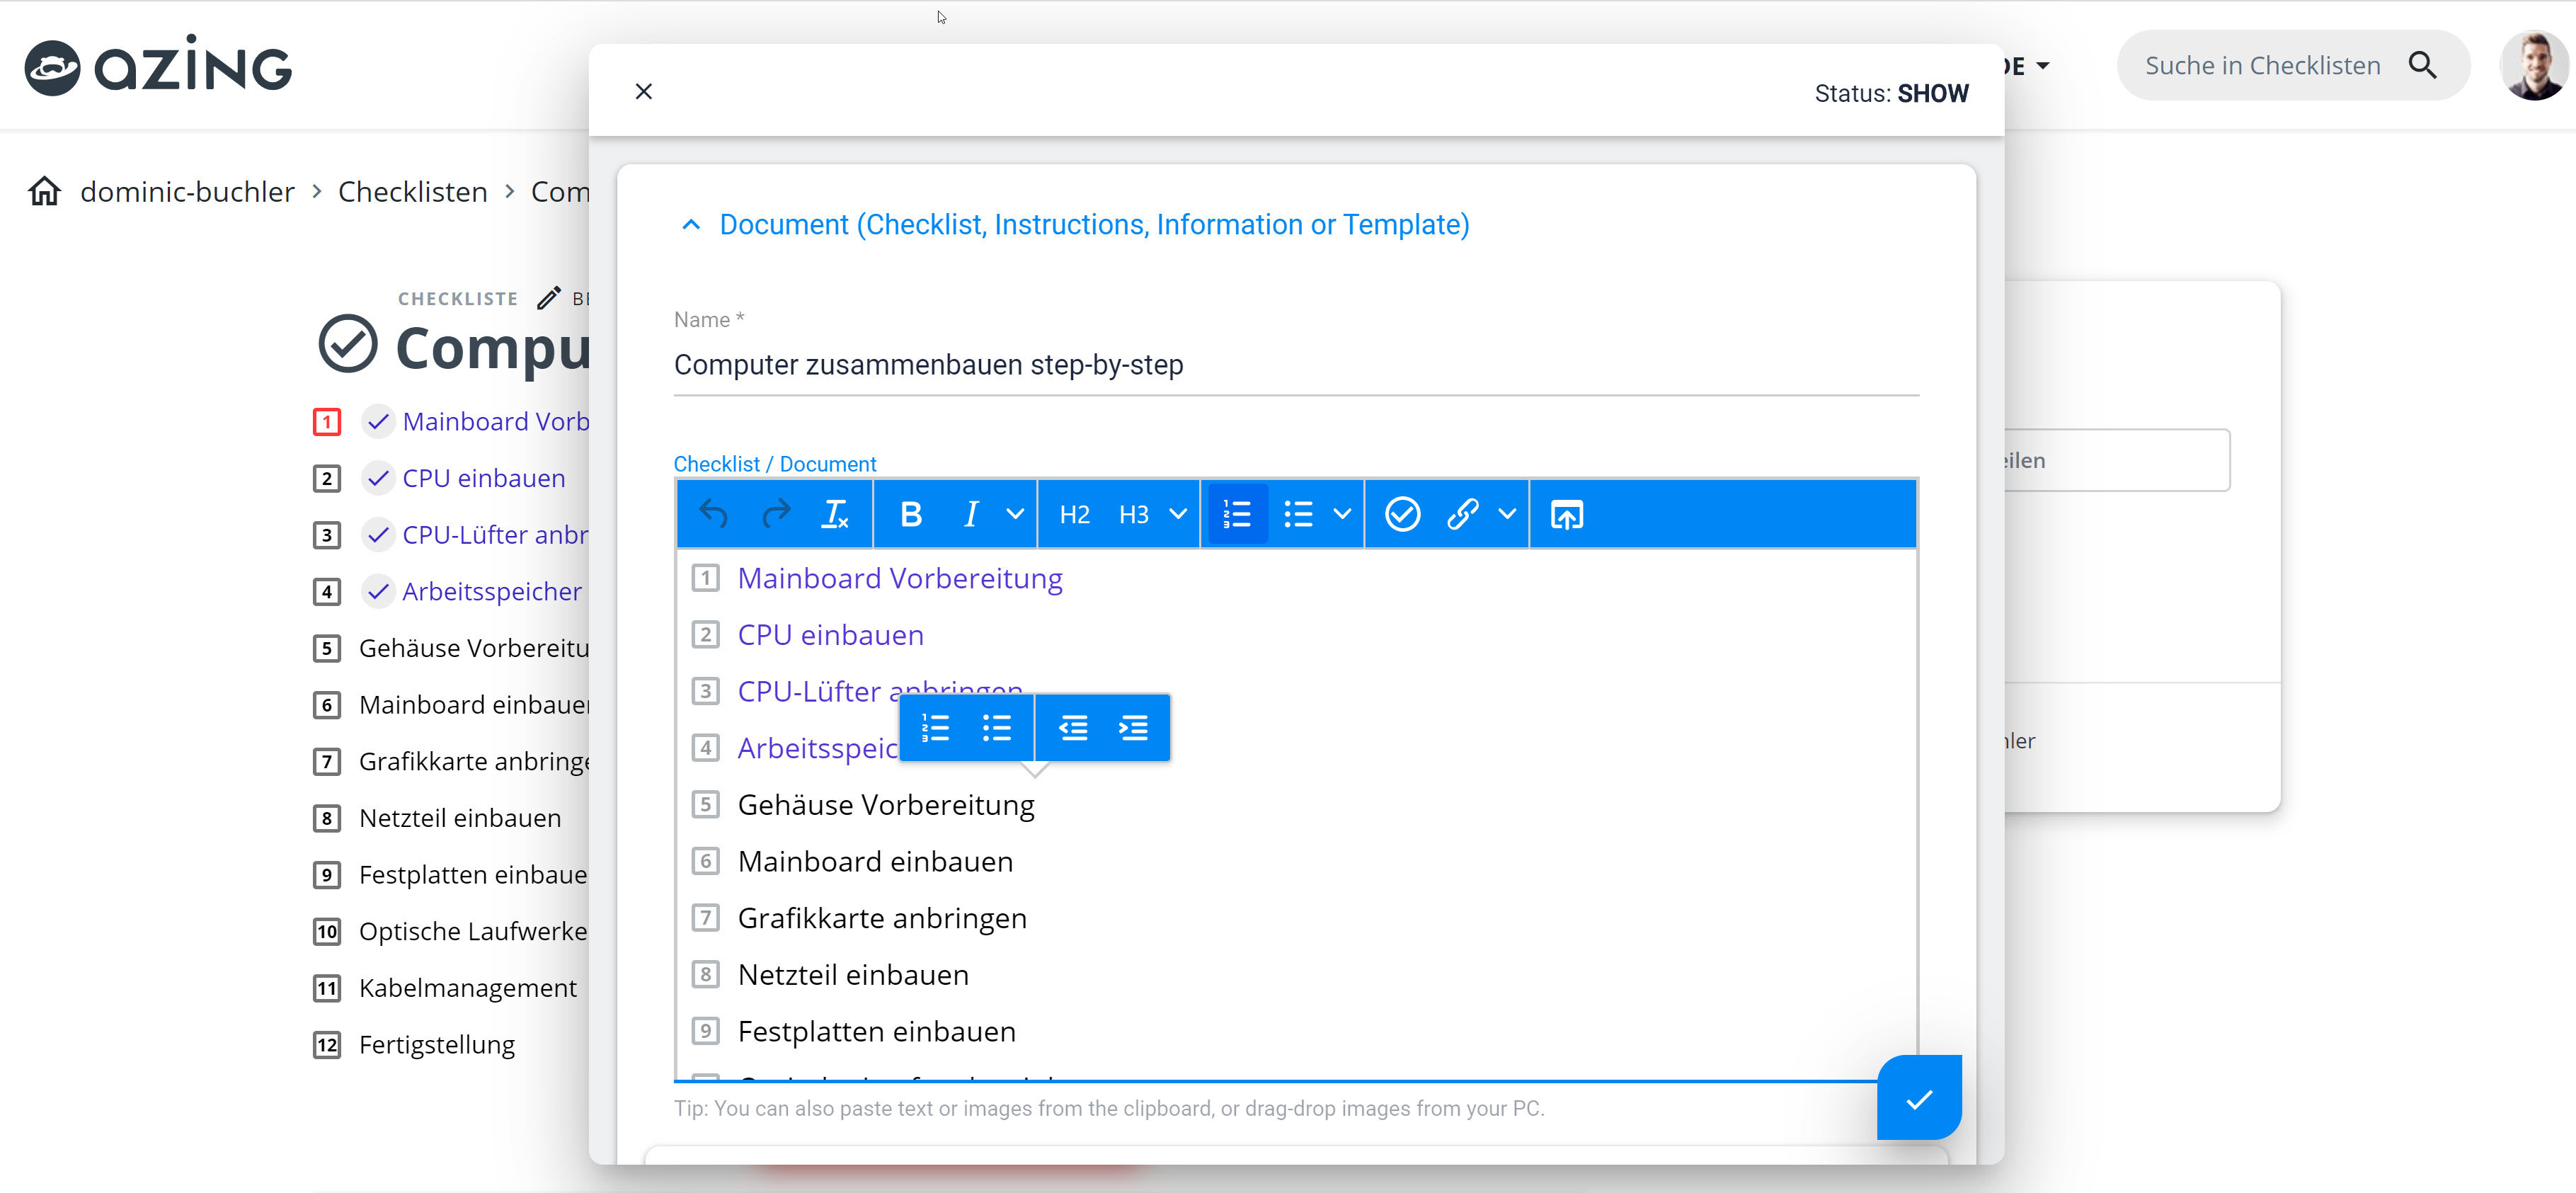
Task: Select Checklisten in breadcrumb navigation
Action: point(412,191)
